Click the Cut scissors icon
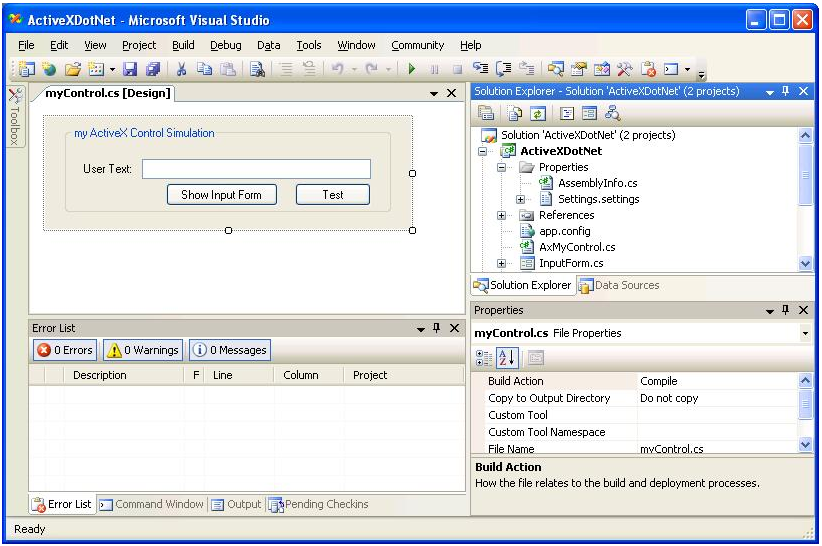 click(x=181, y=69)
